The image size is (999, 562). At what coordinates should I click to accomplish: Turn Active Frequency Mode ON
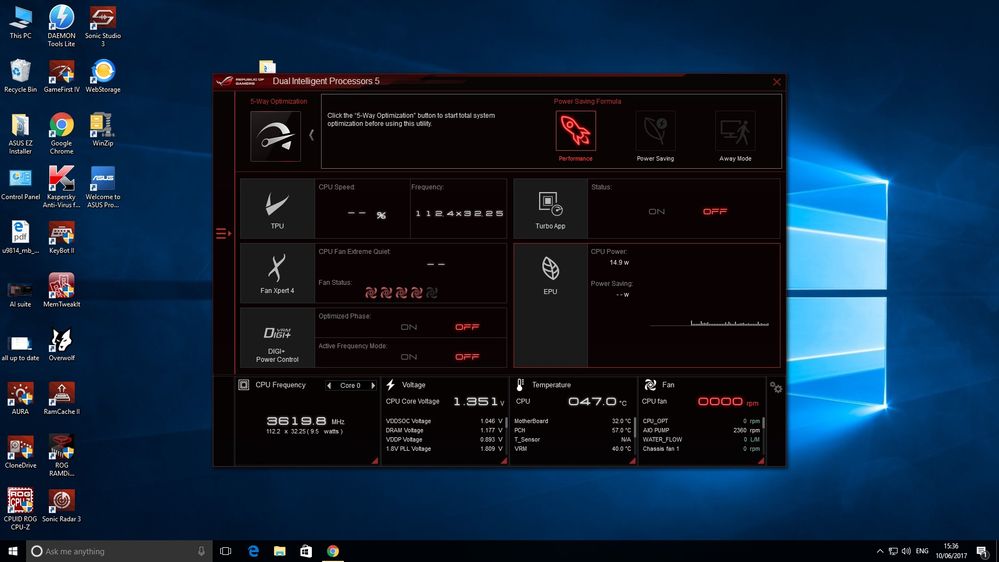point(408,357)
